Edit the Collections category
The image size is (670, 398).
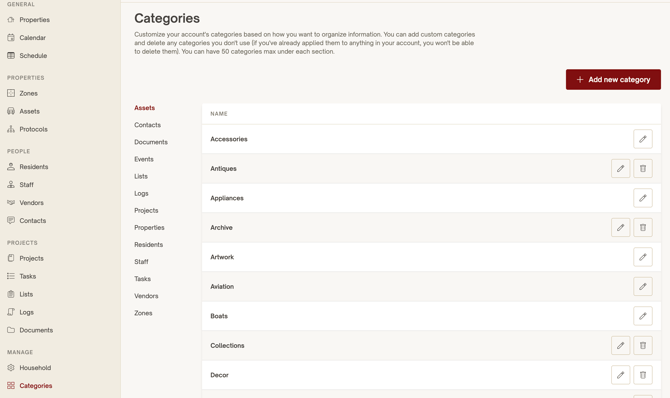click(620, 345)
